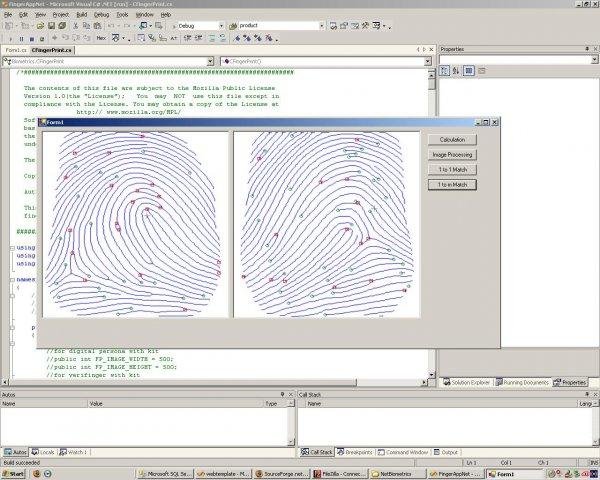Open the New Project icon dropdown arrow
This screenshot has height=480, width=600.
tap(17, 26)
